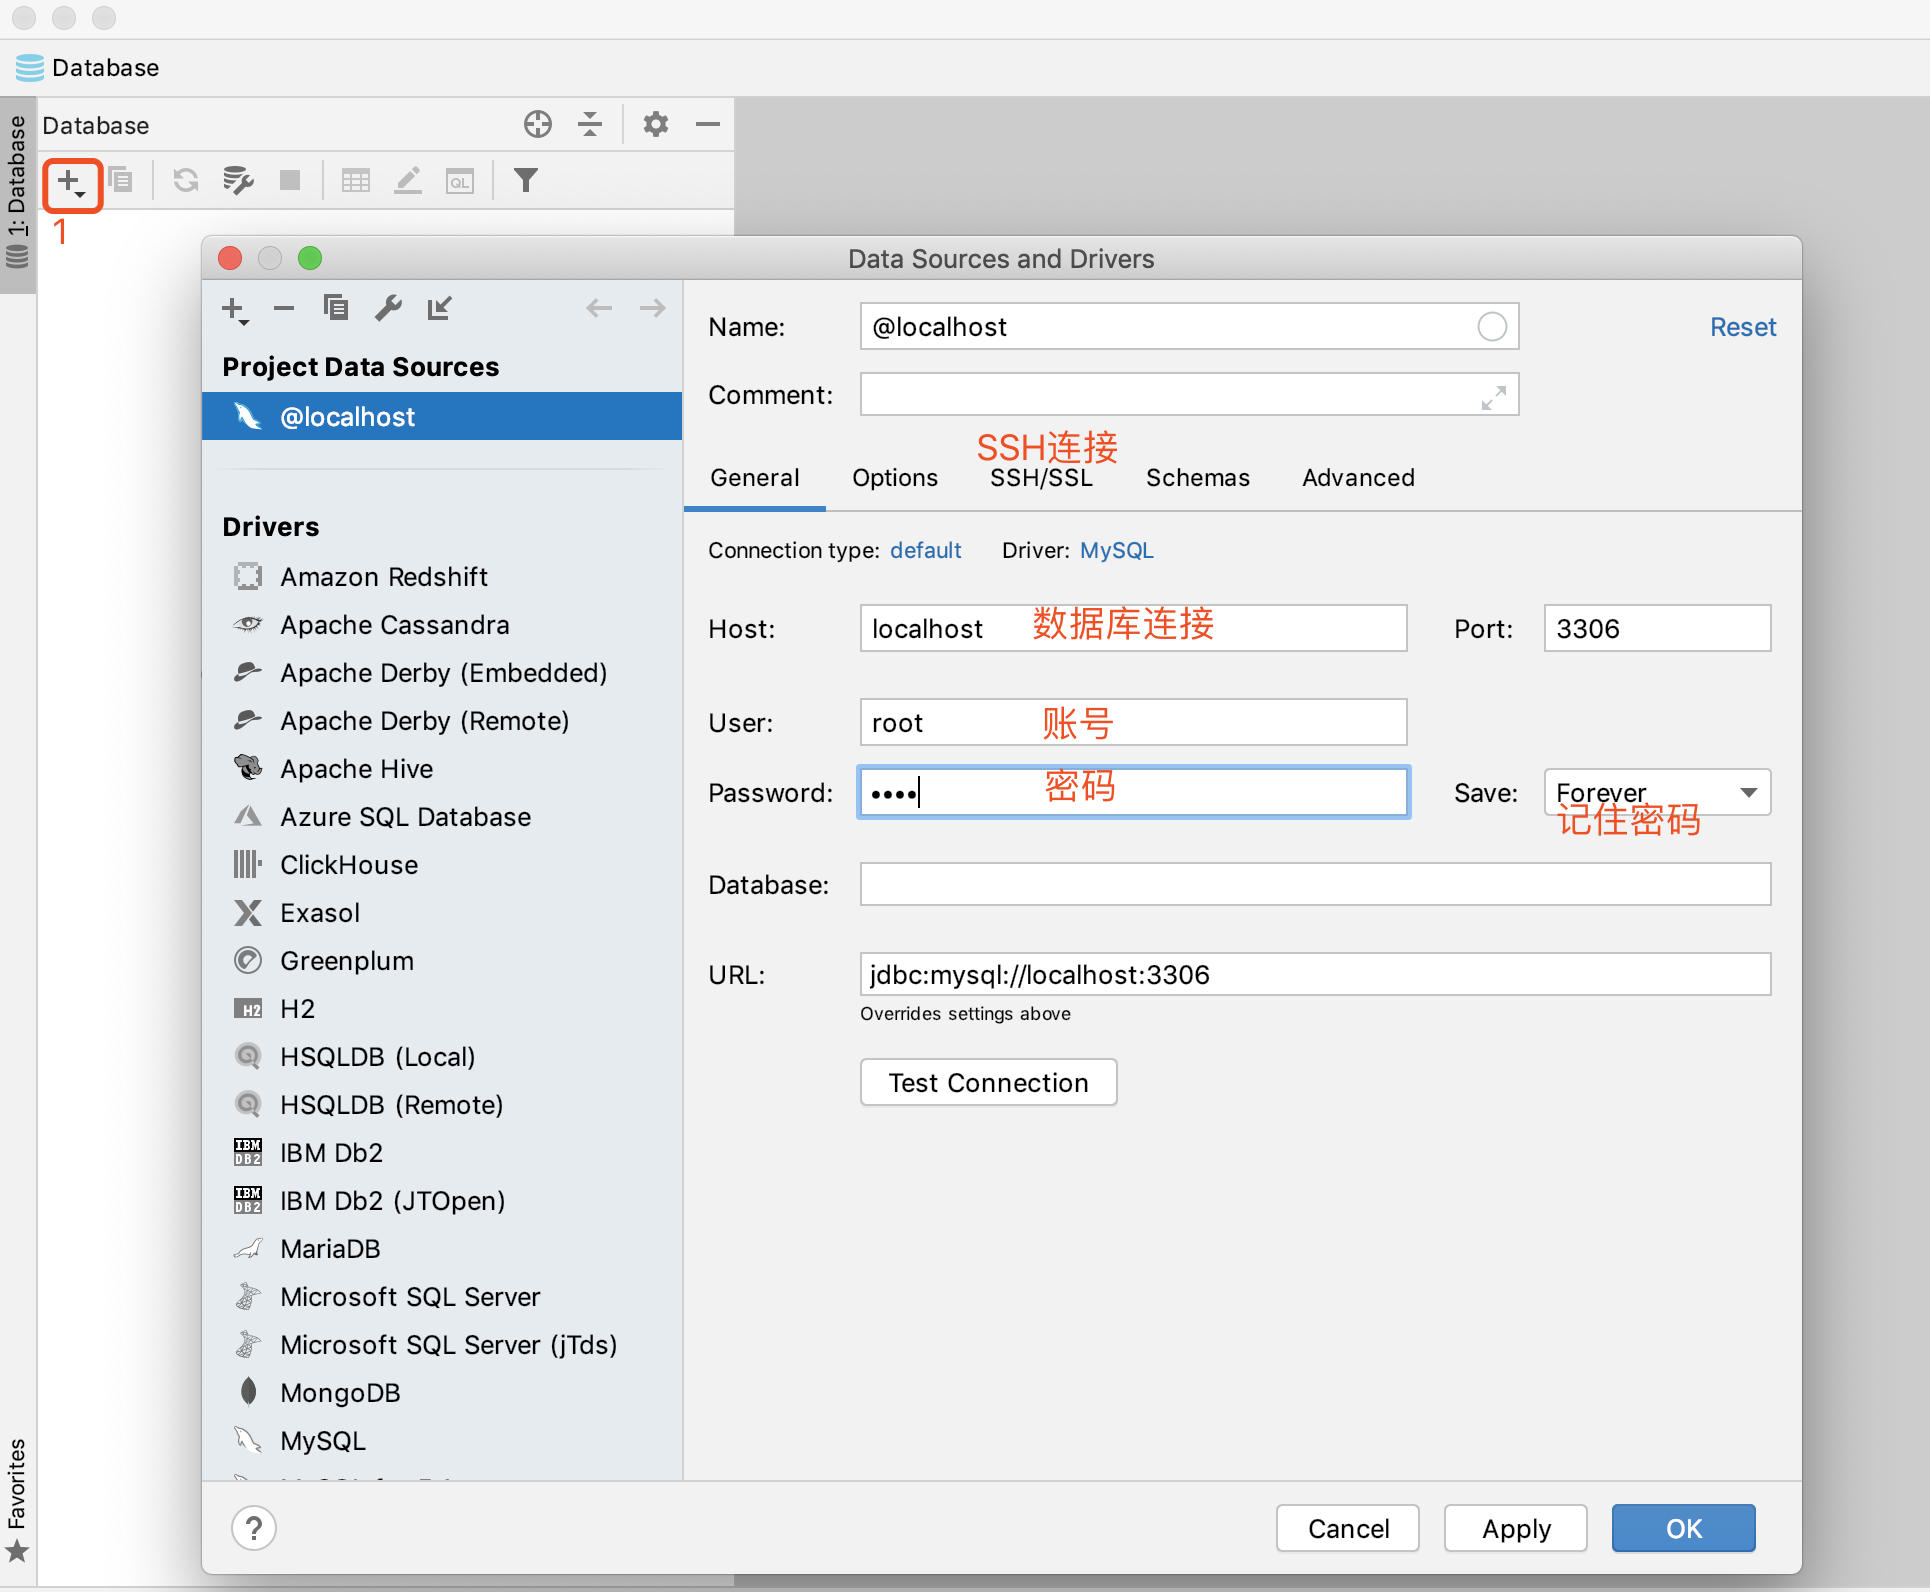
Task: Switch to the SSH/SSL tab
Action: 1040,478
